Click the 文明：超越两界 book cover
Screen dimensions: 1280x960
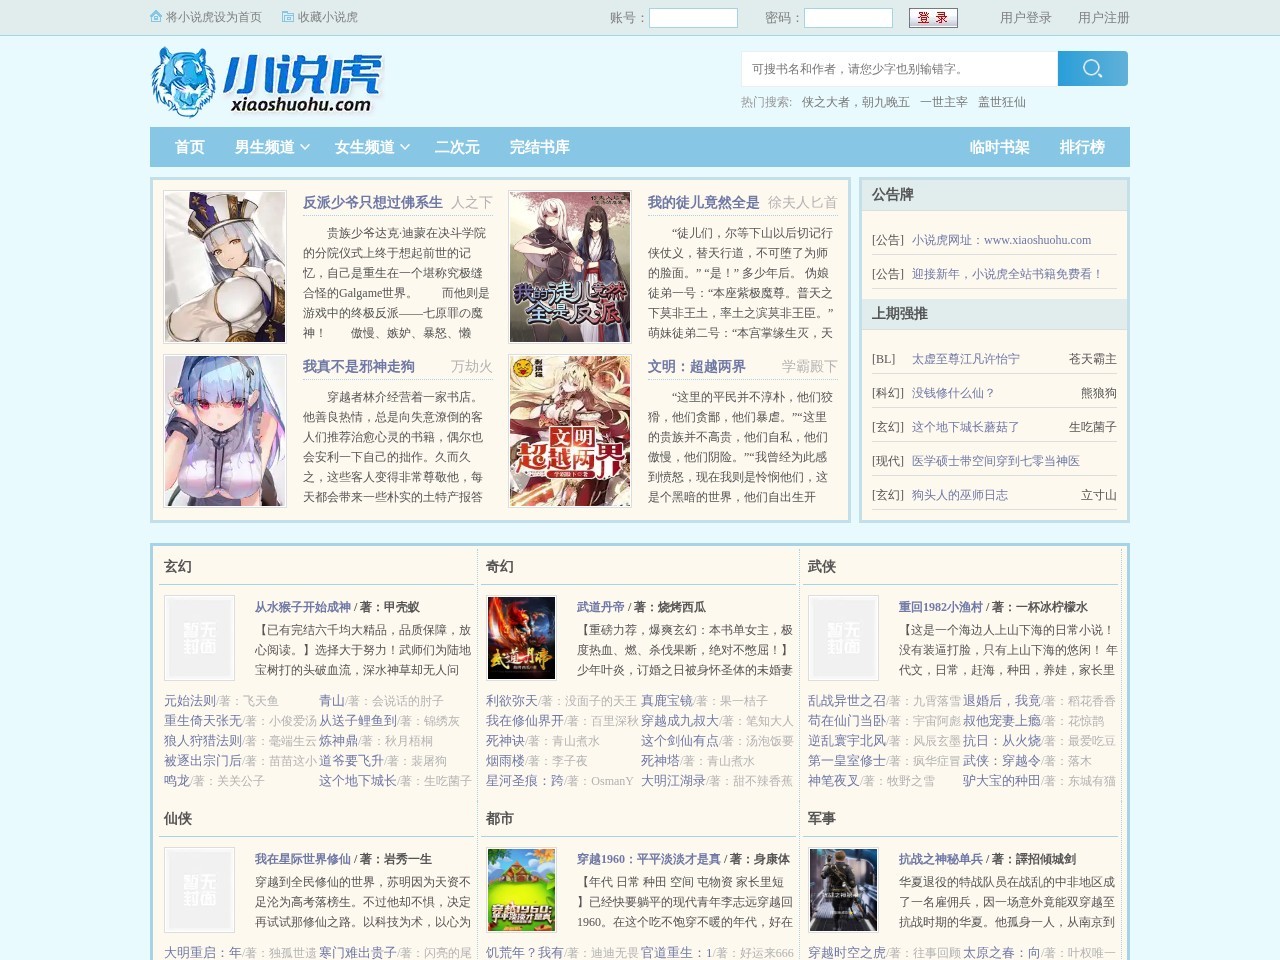pos(569,431)
